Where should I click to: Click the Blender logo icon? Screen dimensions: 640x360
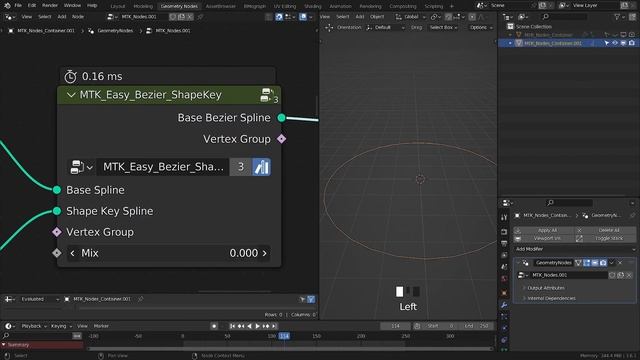click(7, 6)
